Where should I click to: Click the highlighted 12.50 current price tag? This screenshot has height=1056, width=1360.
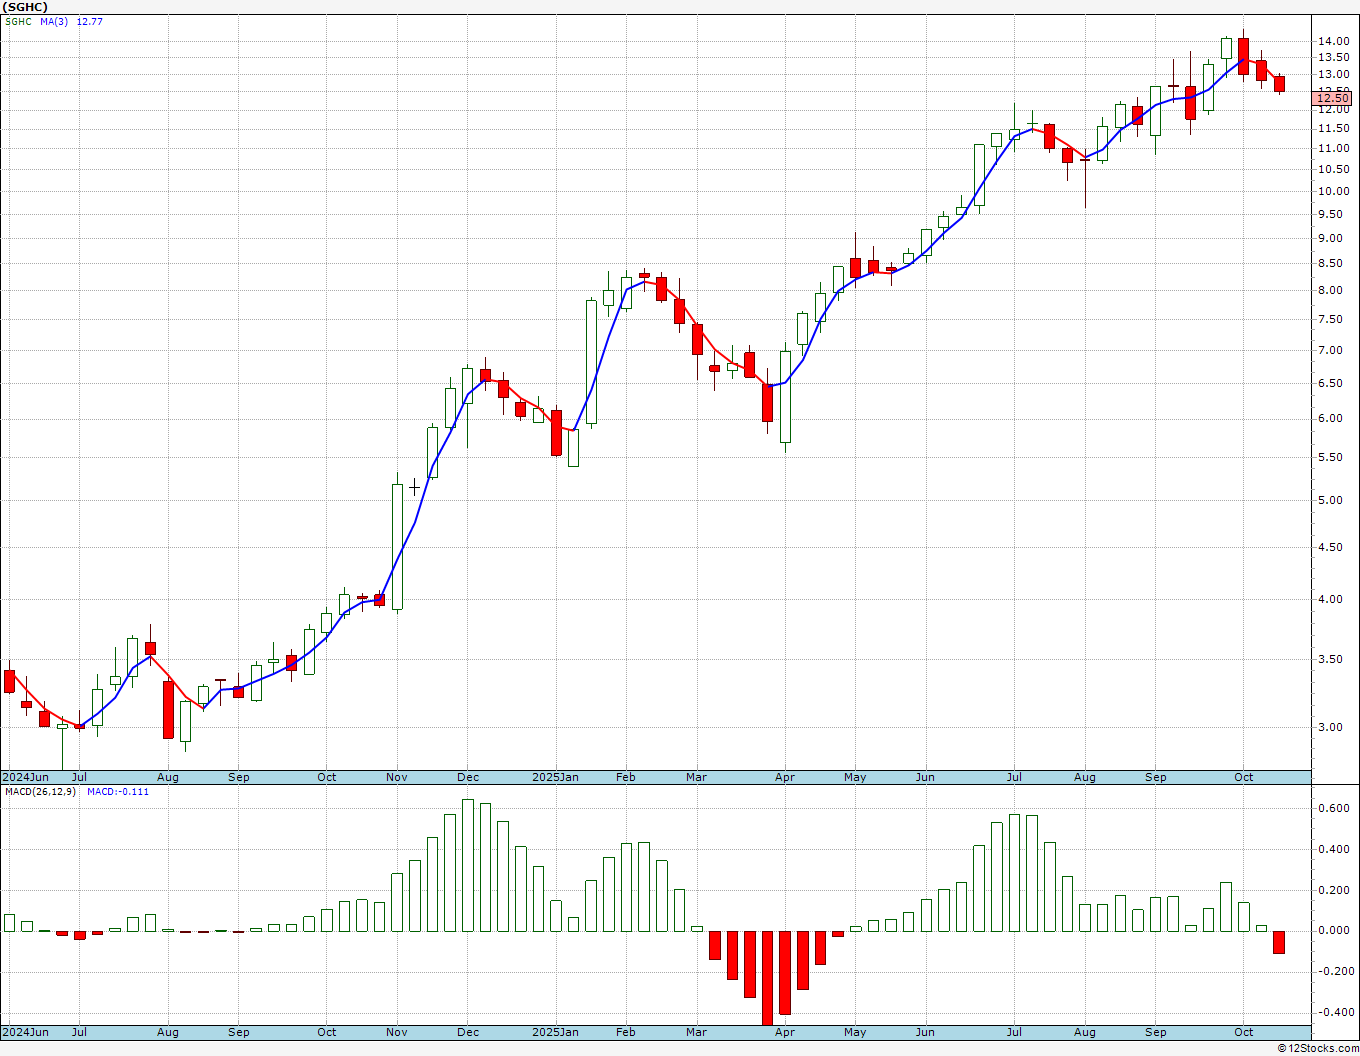[1332, 98]
